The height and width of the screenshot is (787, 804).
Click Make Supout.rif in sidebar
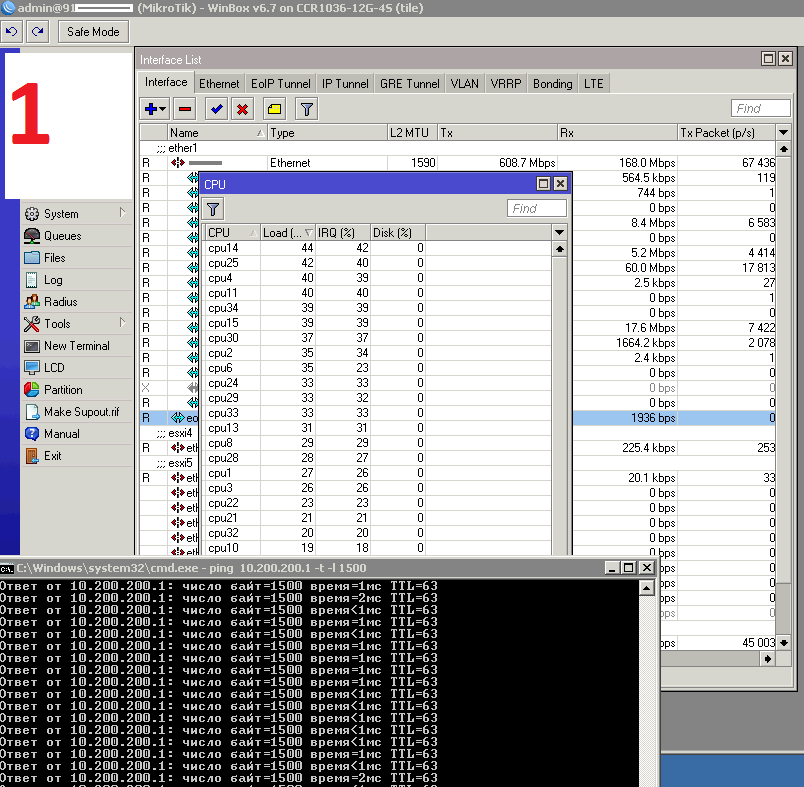pyautogui.click(x=80, y=412)
